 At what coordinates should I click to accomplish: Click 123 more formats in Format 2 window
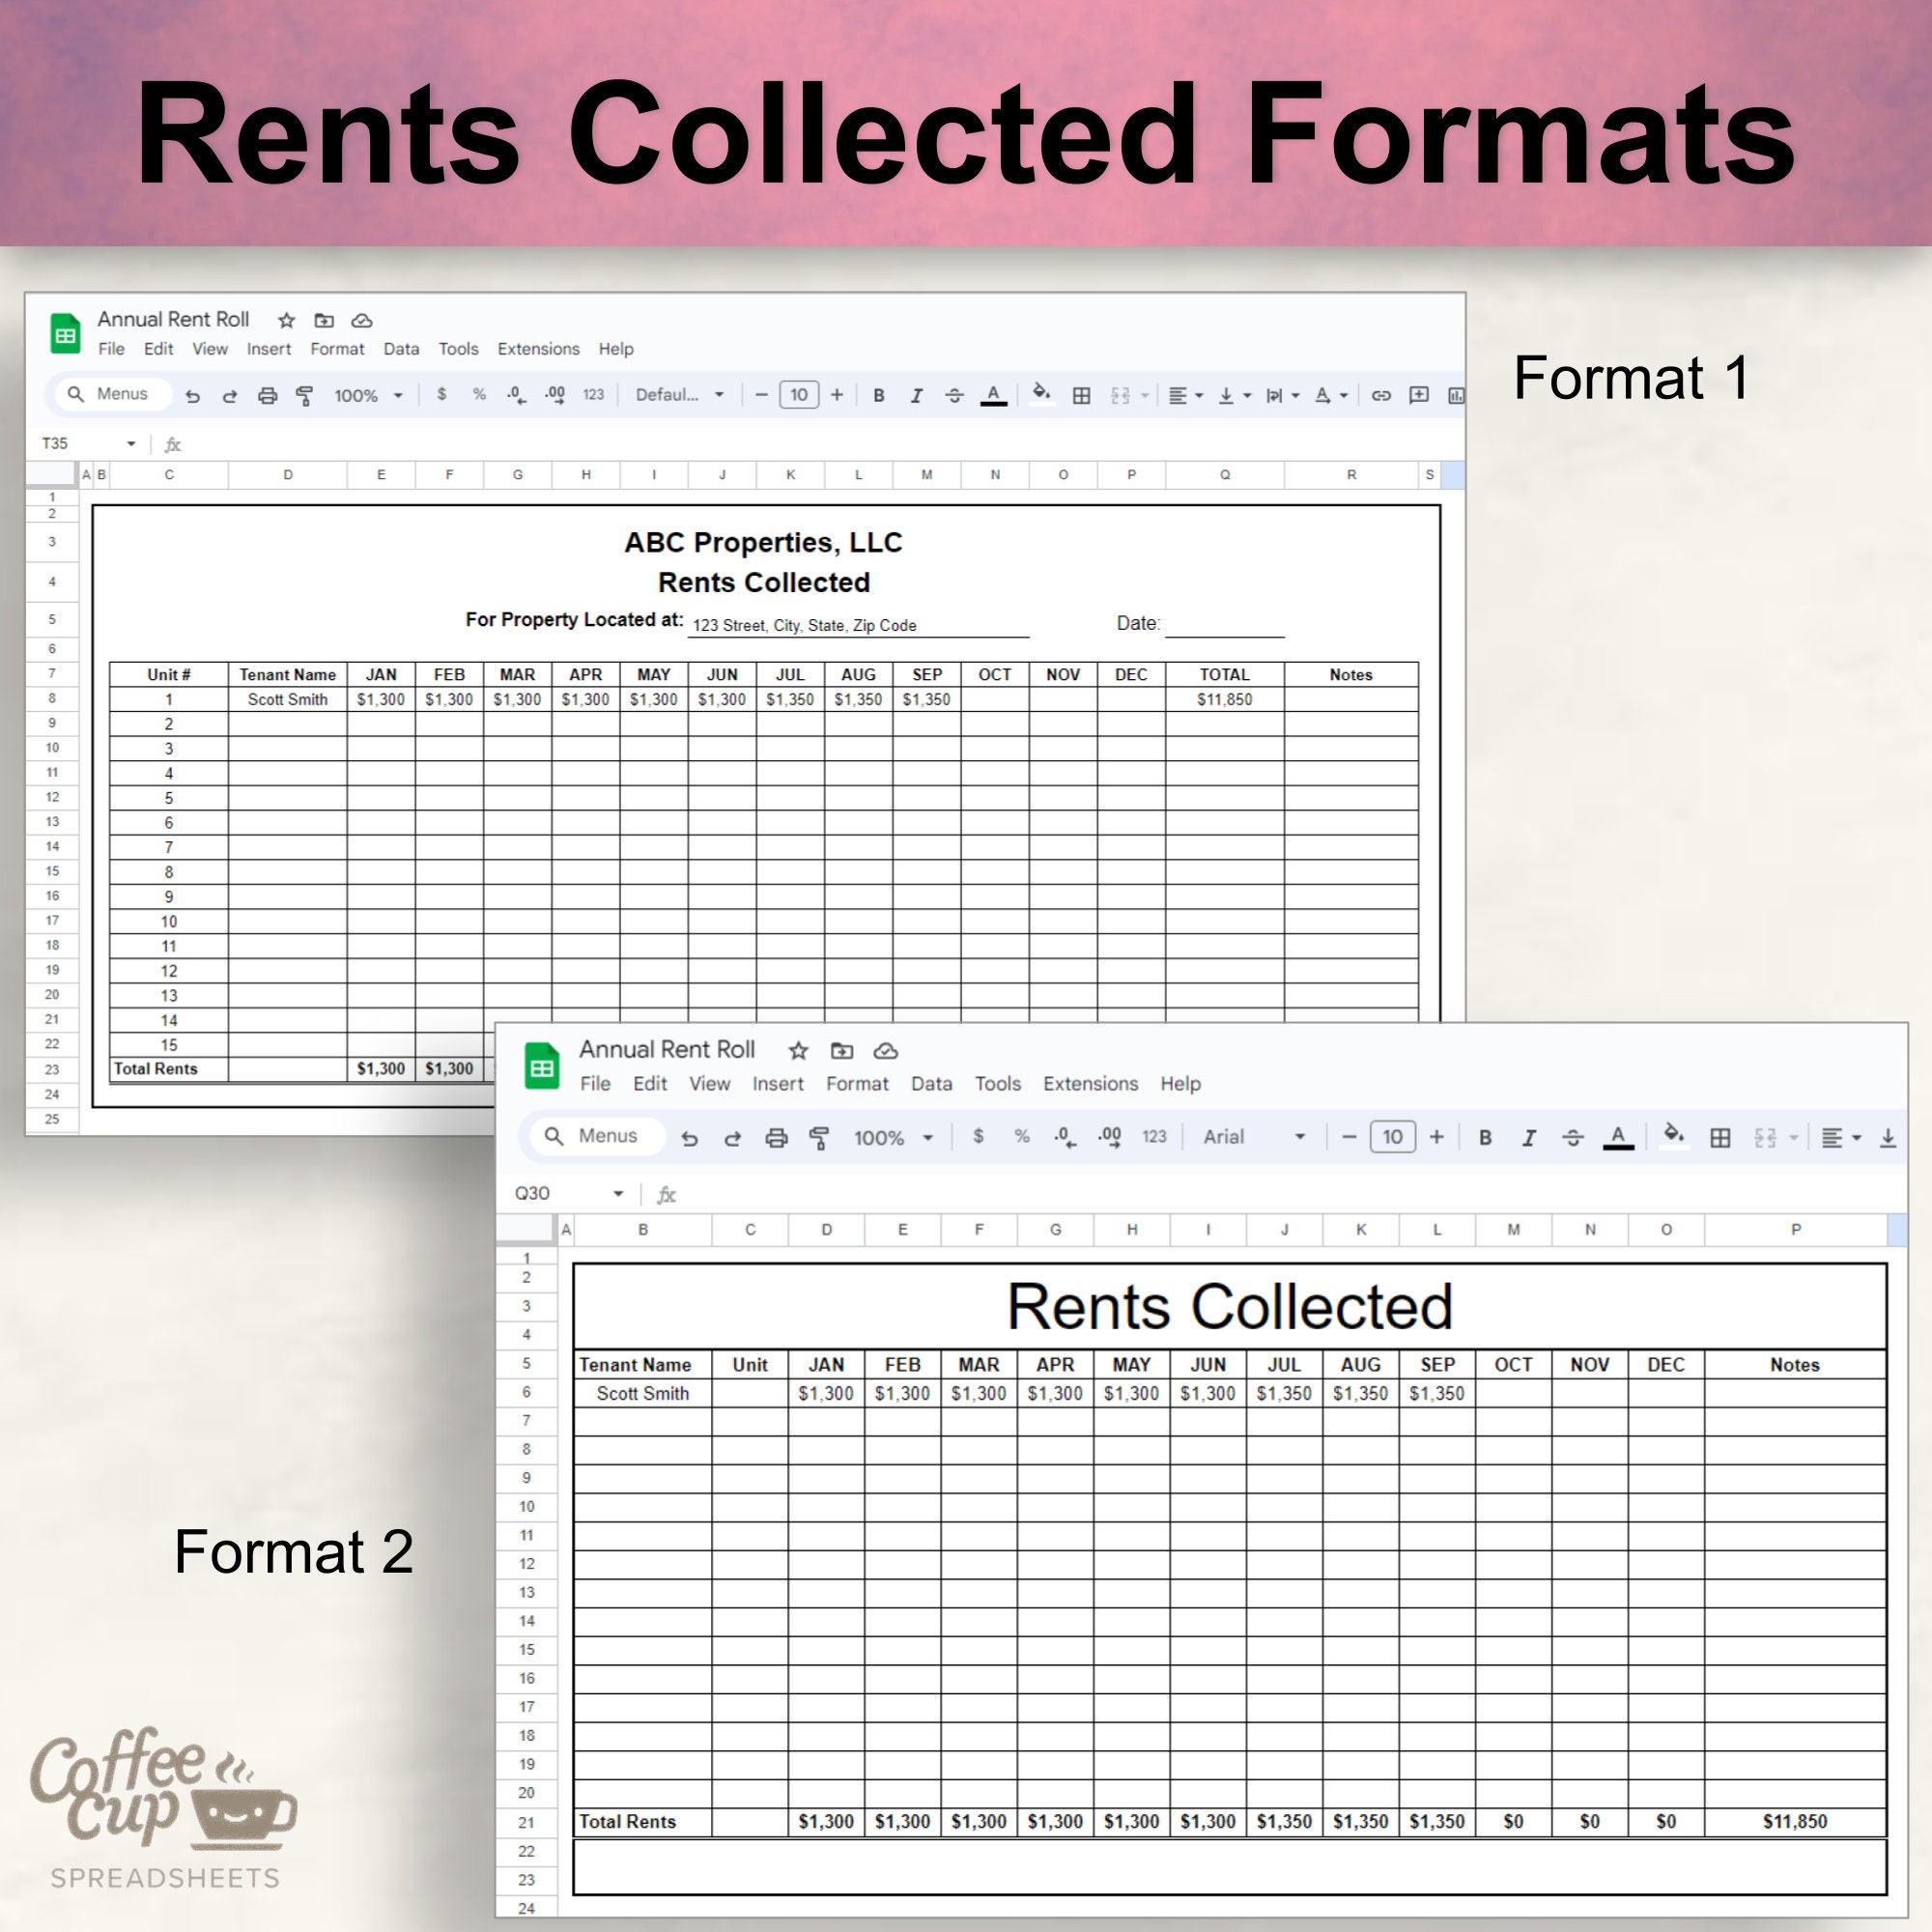(x=1154, y=1136)
